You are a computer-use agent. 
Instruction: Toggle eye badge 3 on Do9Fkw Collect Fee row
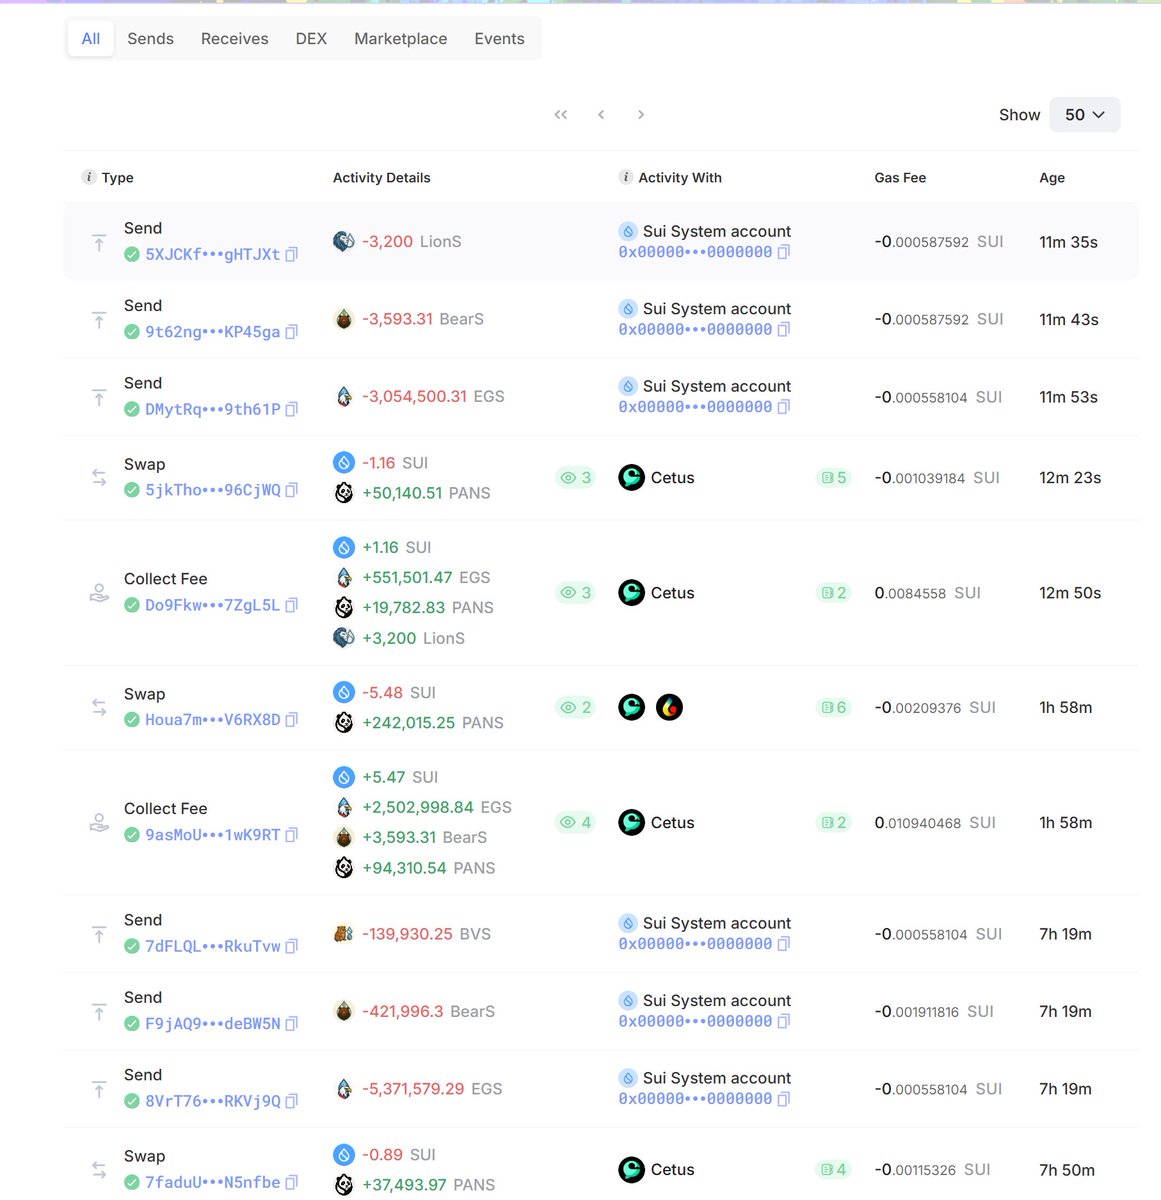tap(575, 593)
